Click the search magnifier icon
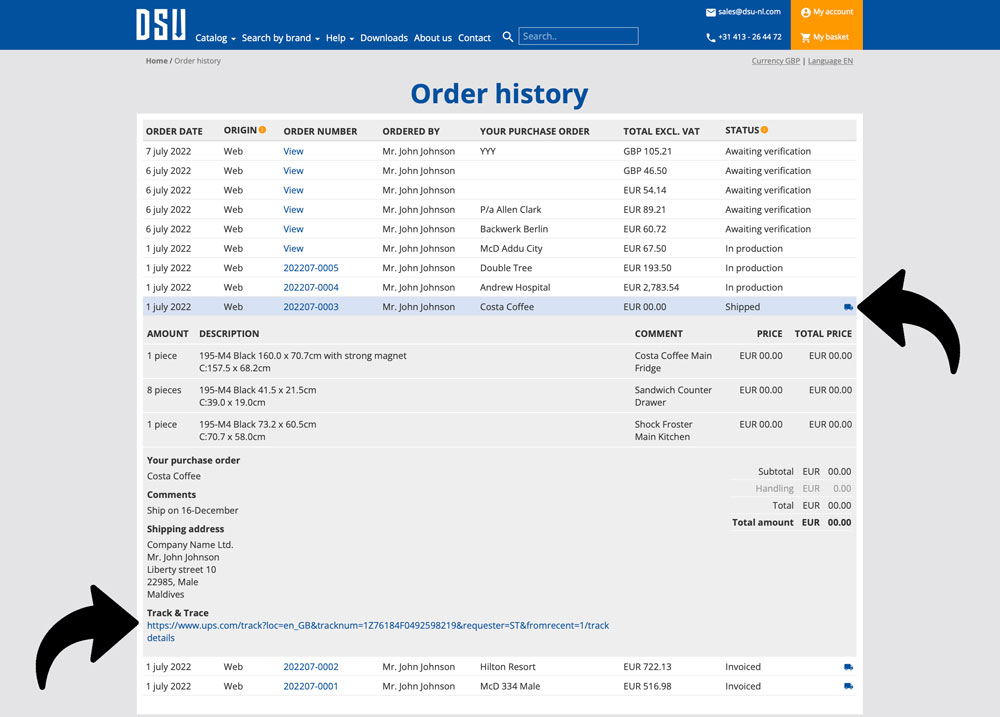Viewport: 1000px width, 717px height. 508,37
